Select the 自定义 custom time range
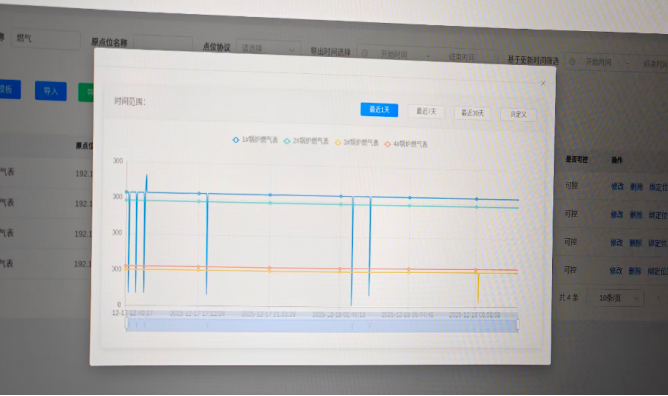 [x=518, y=114]
